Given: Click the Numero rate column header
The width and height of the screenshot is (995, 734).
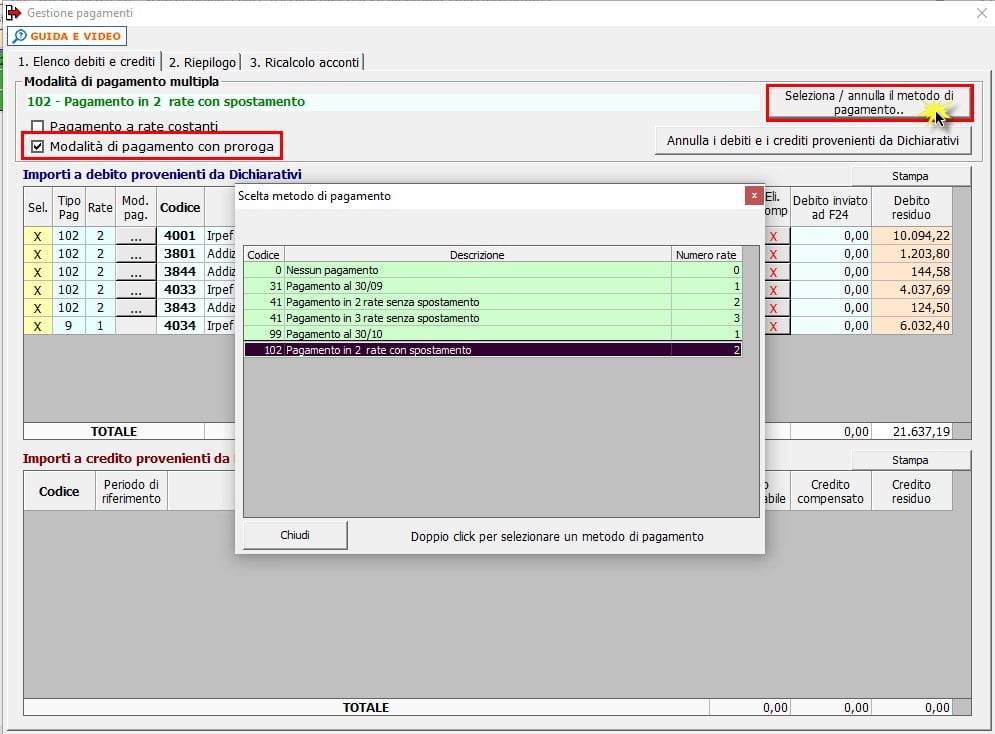Looking at the screenshot, I should [x=706, y=255].
